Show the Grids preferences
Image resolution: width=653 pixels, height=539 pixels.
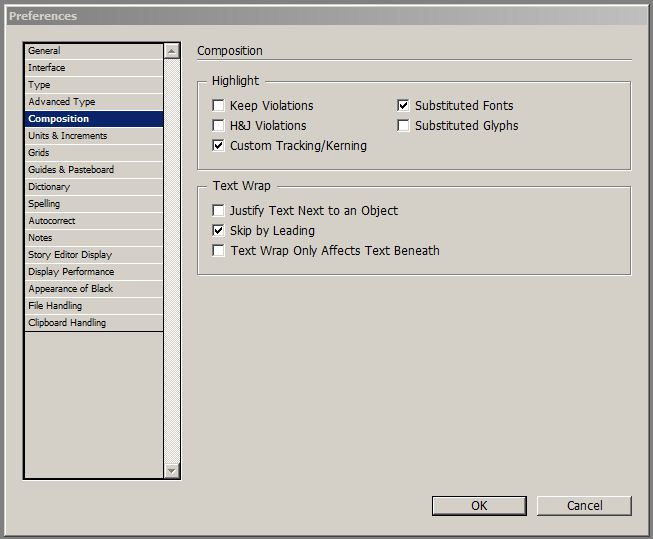94,153
